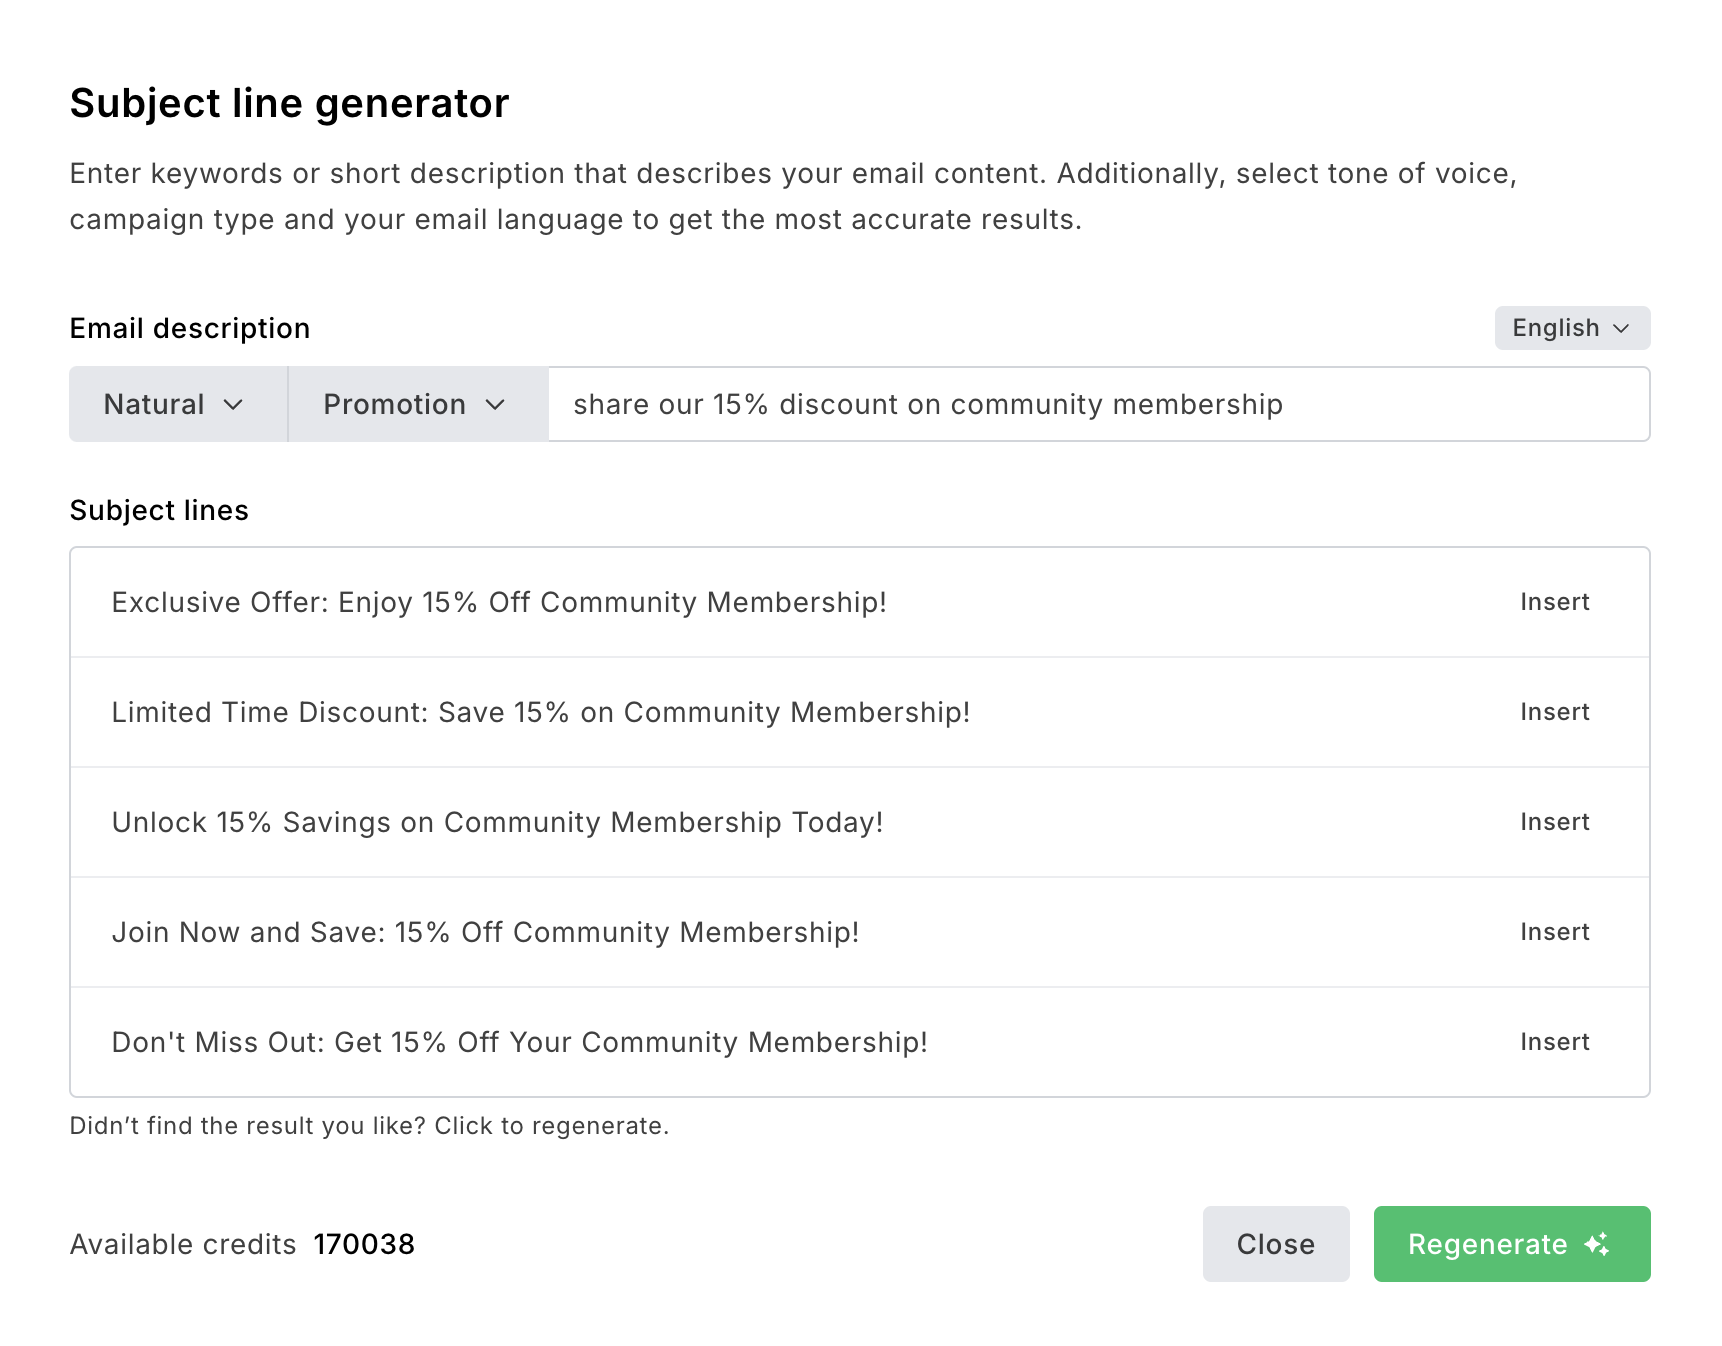Insert the 'Exclusive Offer' subject line
Viewport: 1722px width, 1346px height.
coord(1554,602)
